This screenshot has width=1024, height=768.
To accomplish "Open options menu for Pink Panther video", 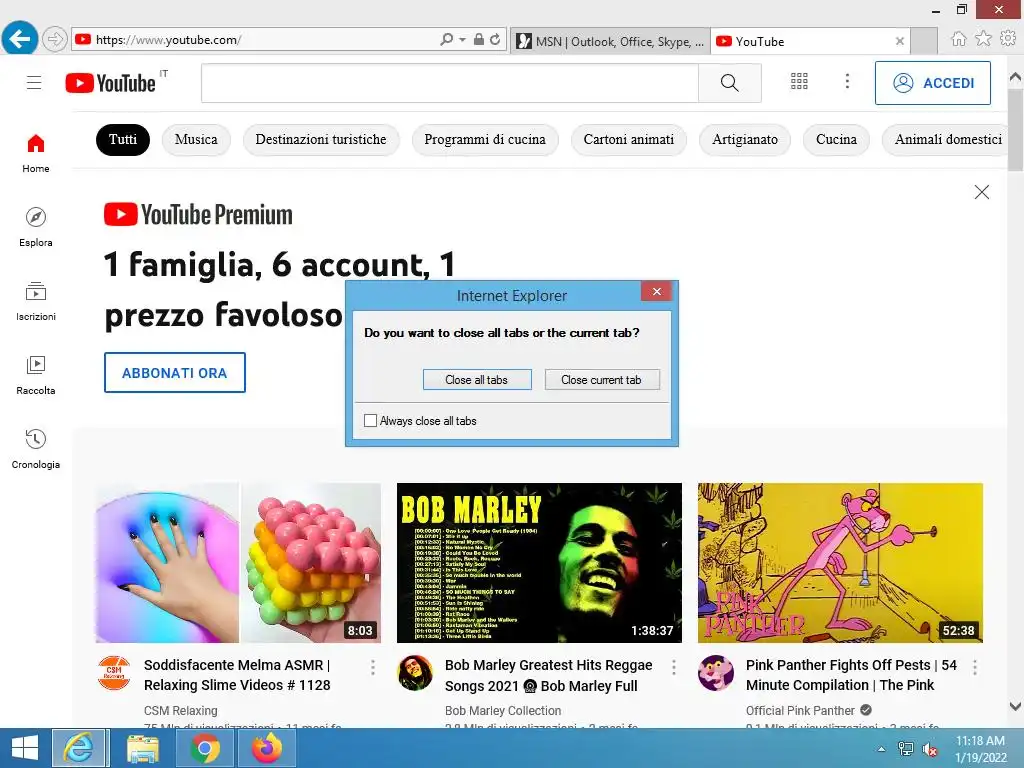I will click(x=975, y=667).
